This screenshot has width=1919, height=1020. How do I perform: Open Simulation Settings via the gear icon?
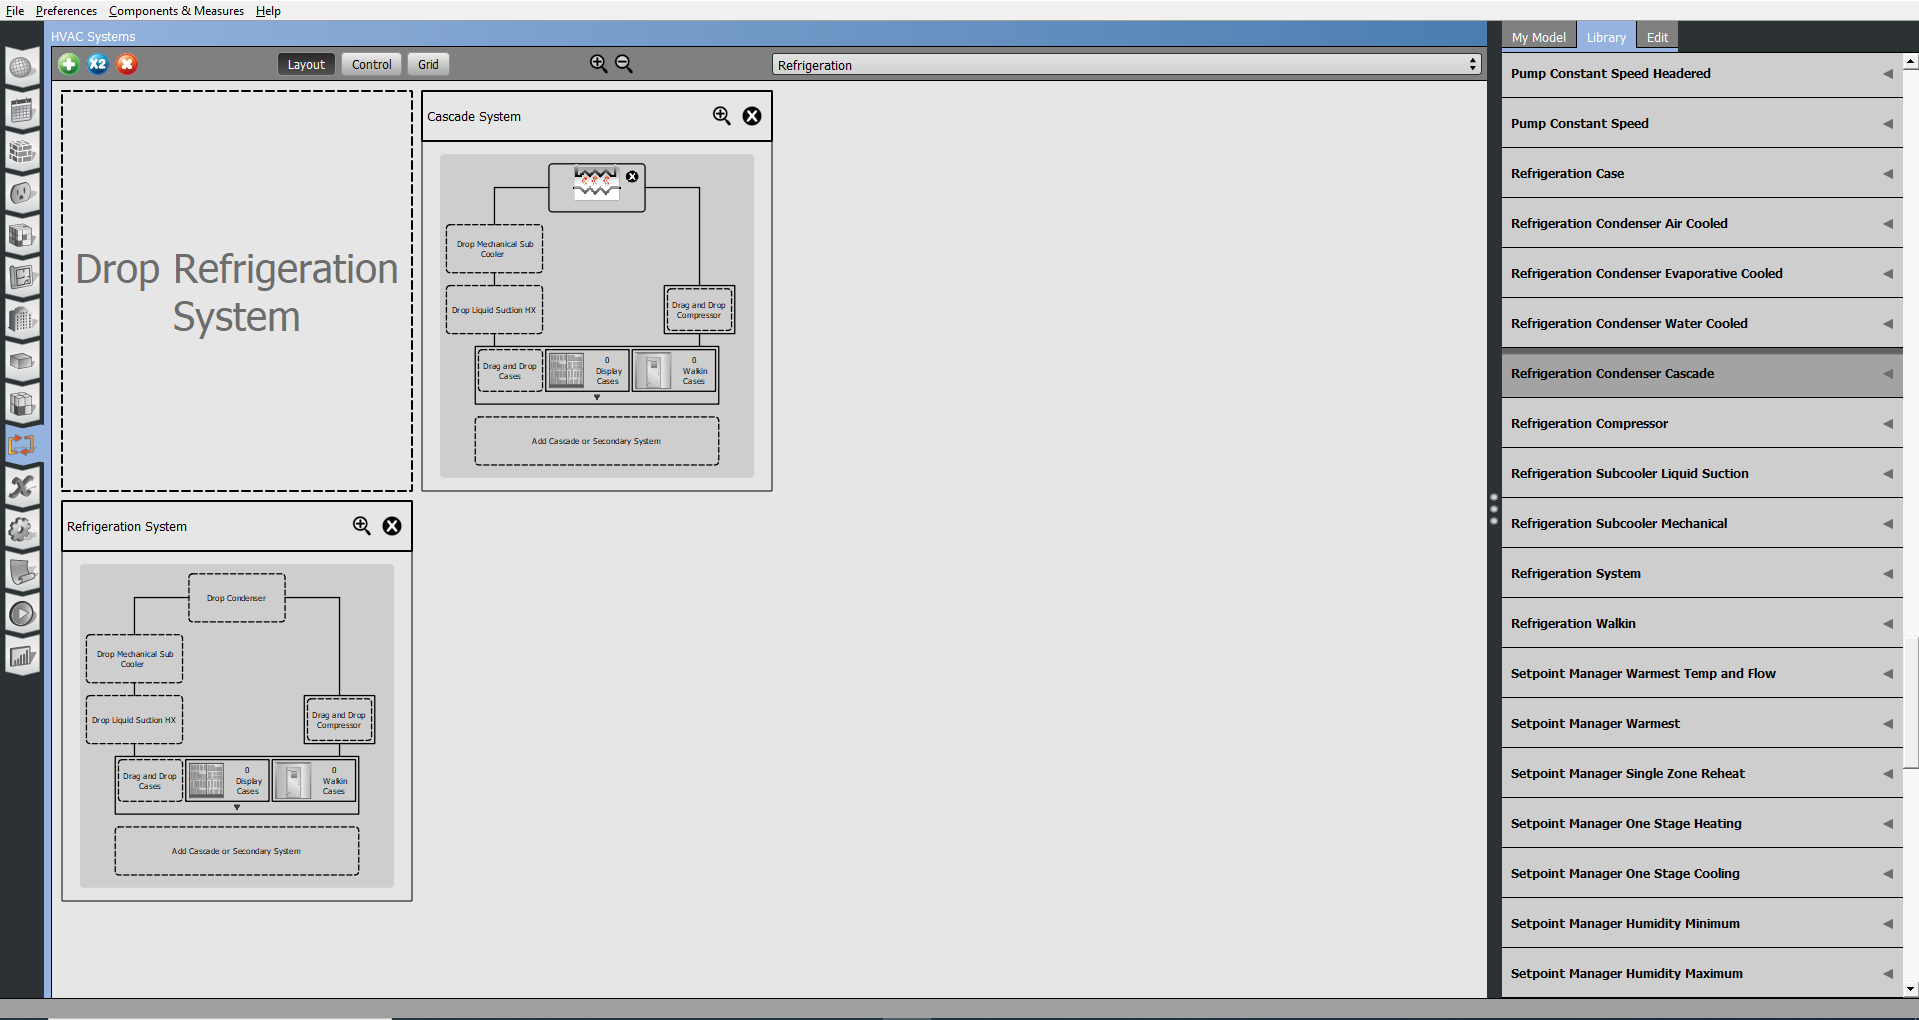click(22, 529)
